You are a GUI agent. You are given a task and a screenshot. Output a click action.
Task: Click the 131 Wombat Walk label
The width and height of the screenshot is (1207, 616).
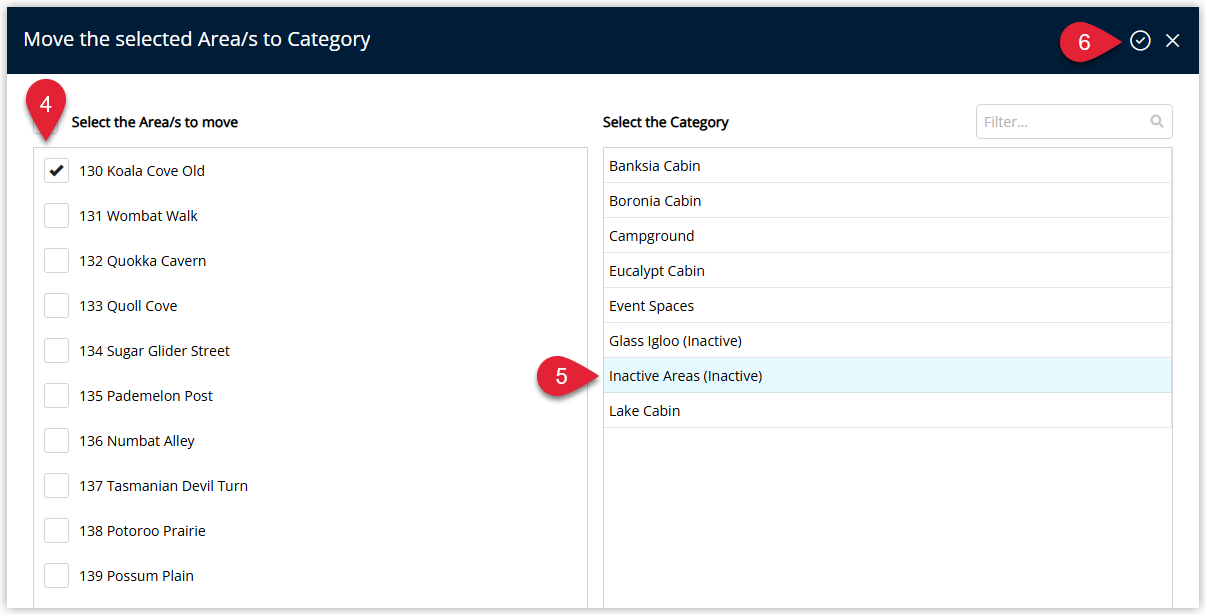coord(139,216)
